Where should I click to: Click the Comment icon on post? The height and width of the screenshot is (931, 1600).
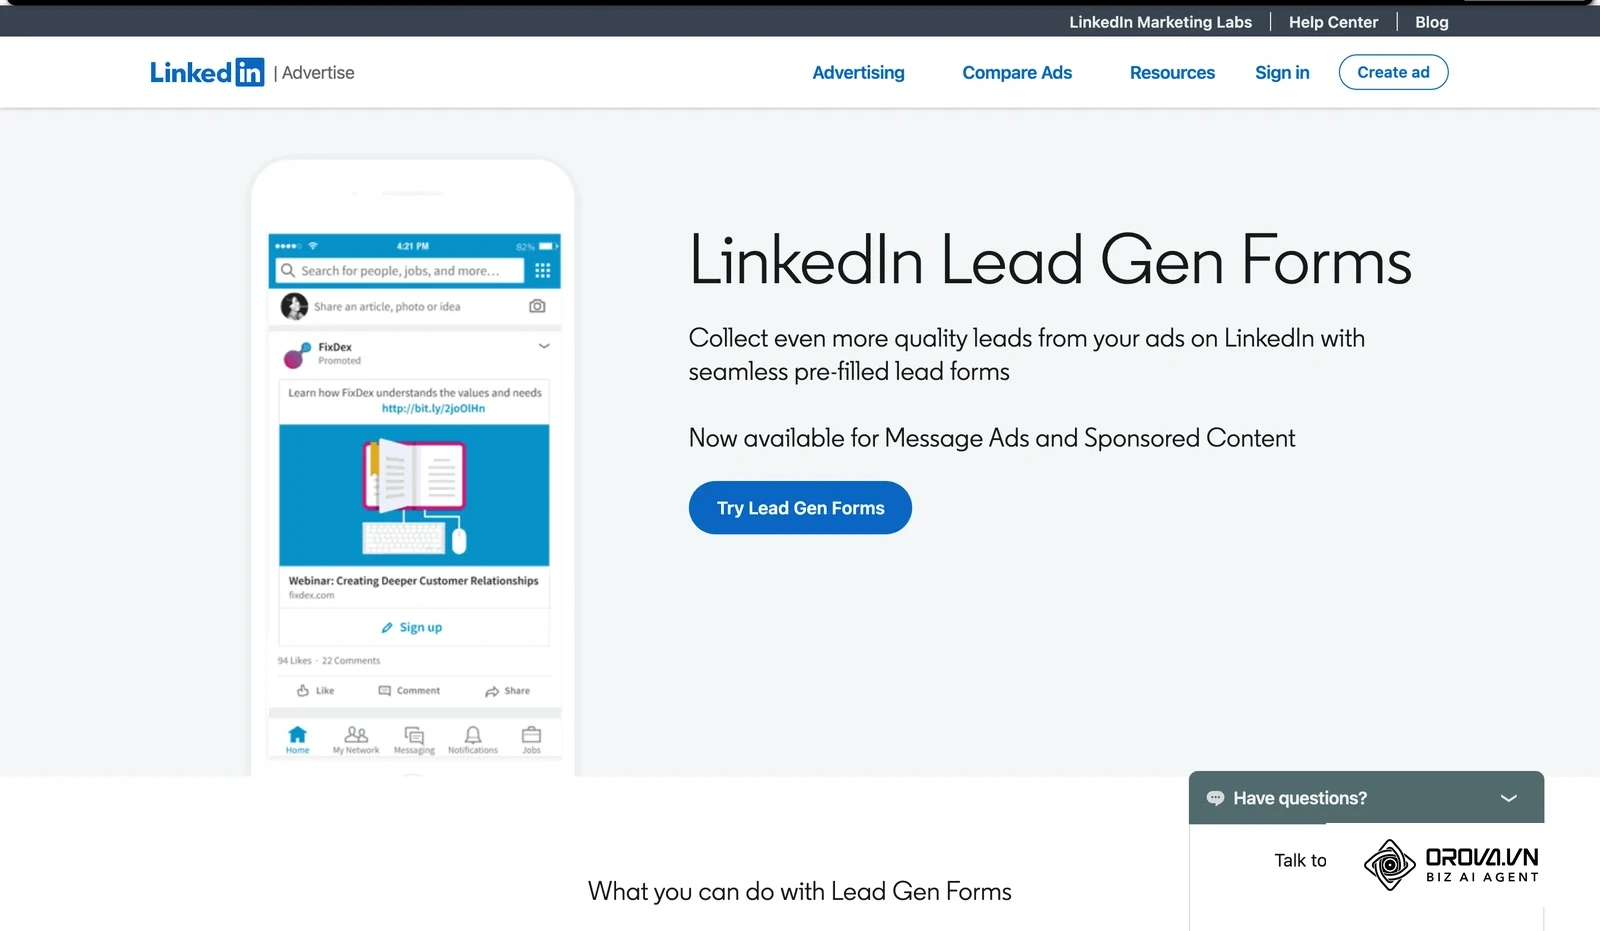[x=385, y=691]
